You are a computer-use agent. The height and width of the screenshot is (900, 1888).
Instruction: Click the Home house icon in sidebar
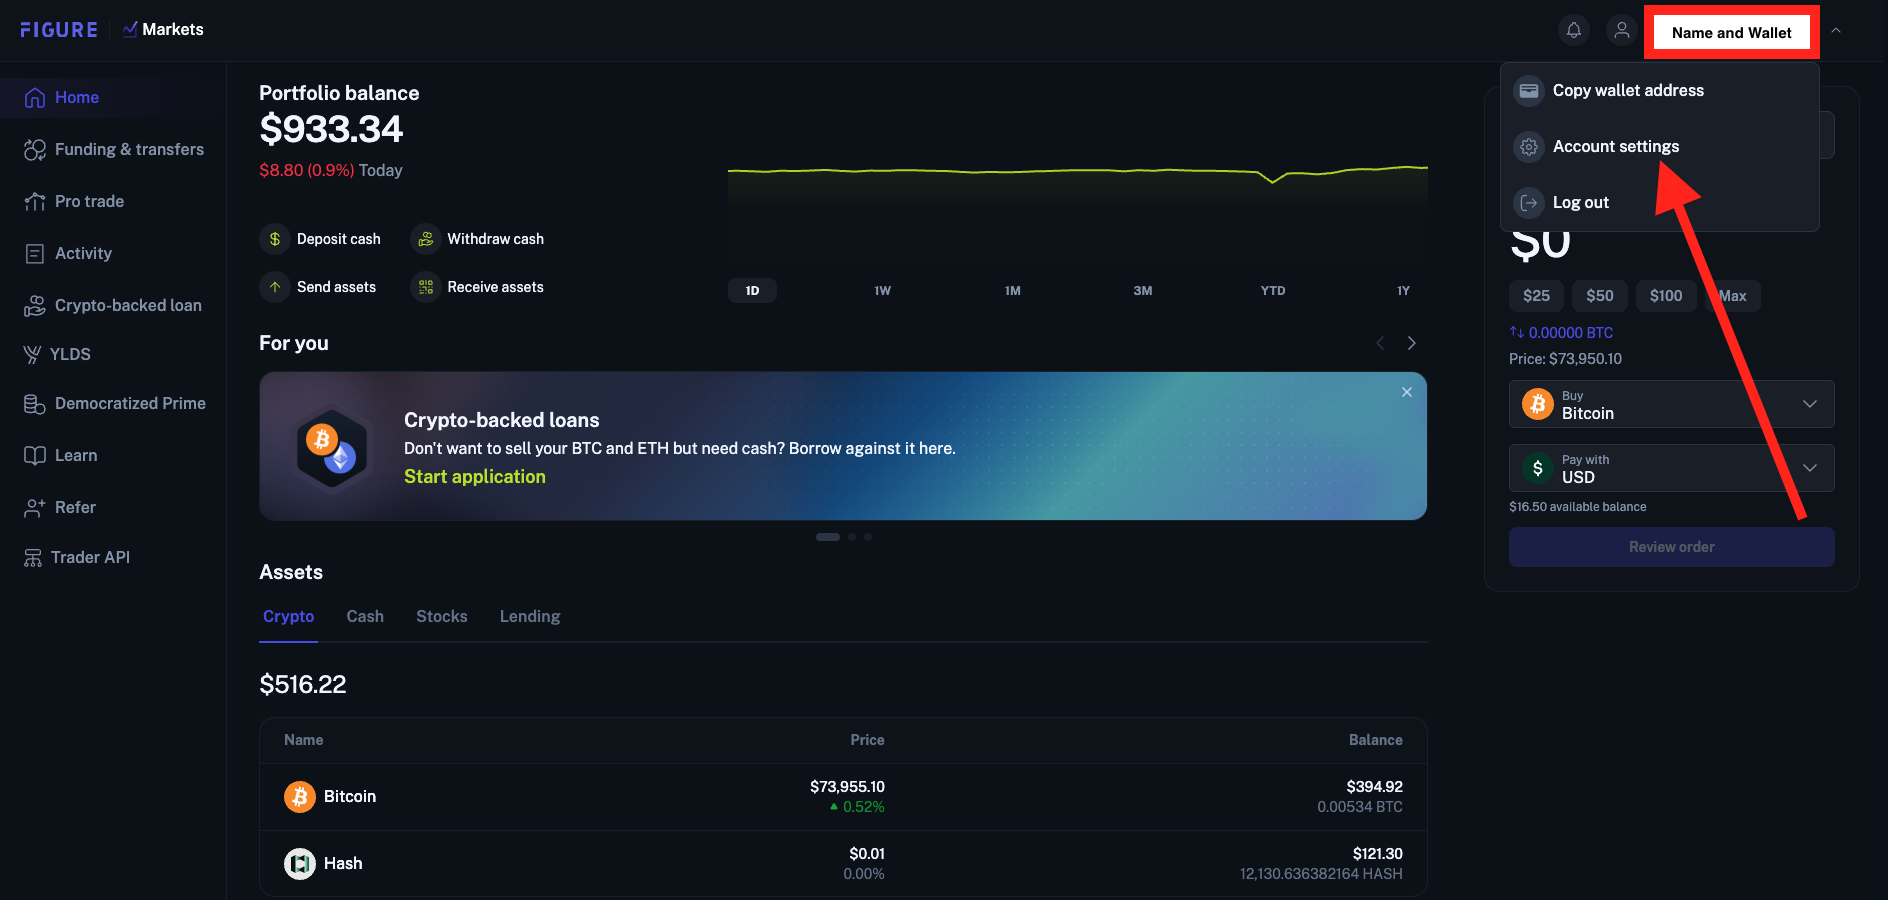(35, 97)
